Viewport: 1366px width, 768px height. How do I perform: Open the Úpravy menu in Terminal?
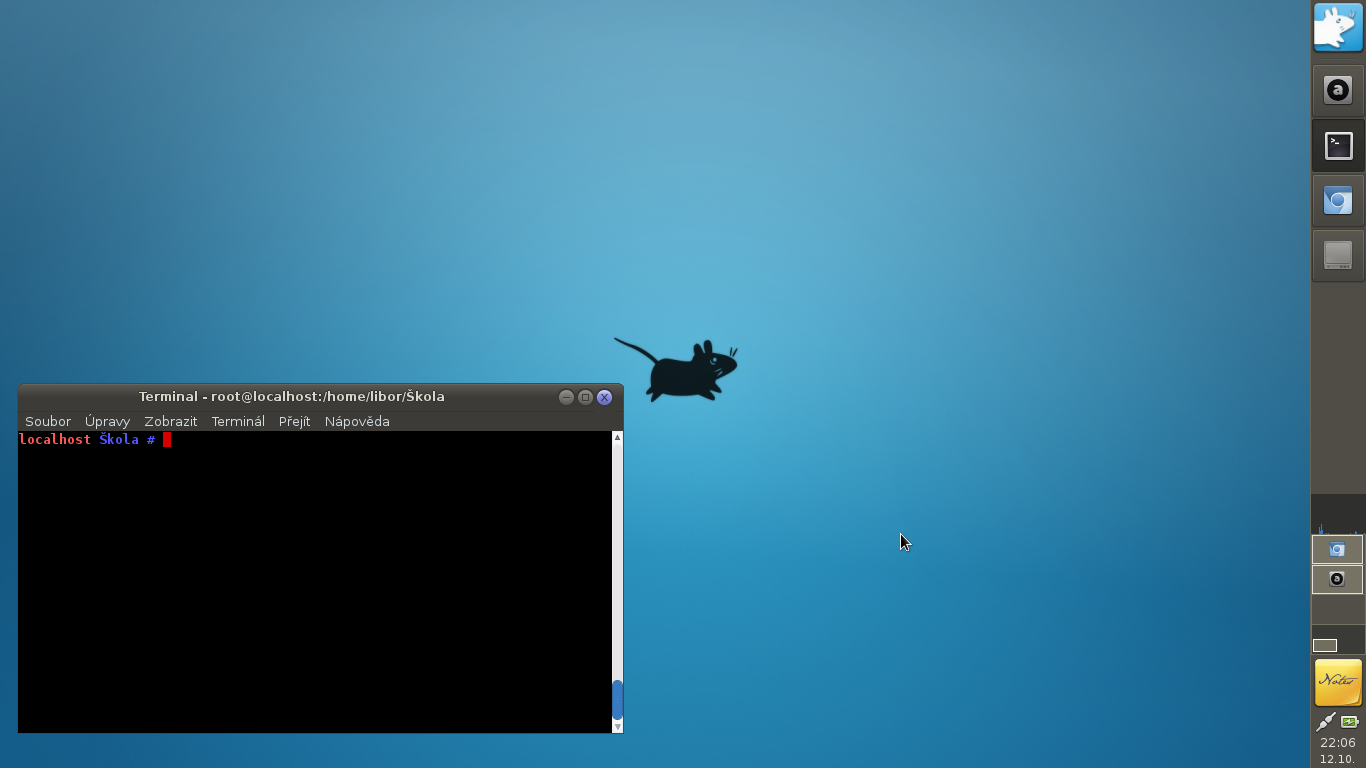pos(107,422)
